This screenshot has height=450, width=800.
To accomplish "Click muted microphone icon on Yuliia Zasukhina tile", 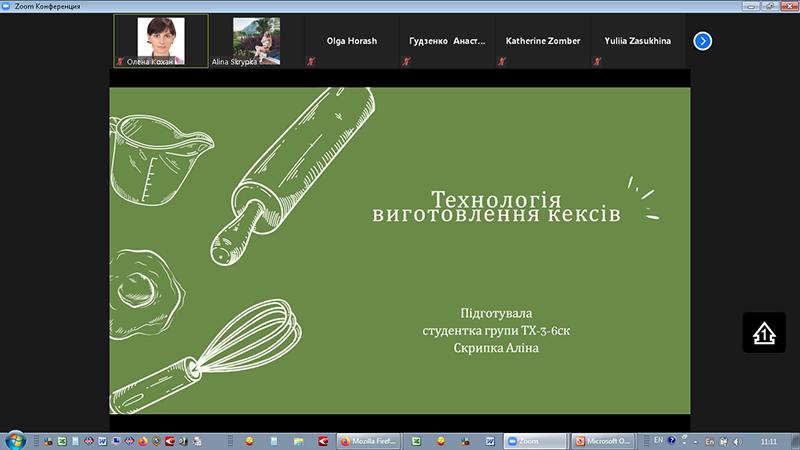I will click(597, 62).
